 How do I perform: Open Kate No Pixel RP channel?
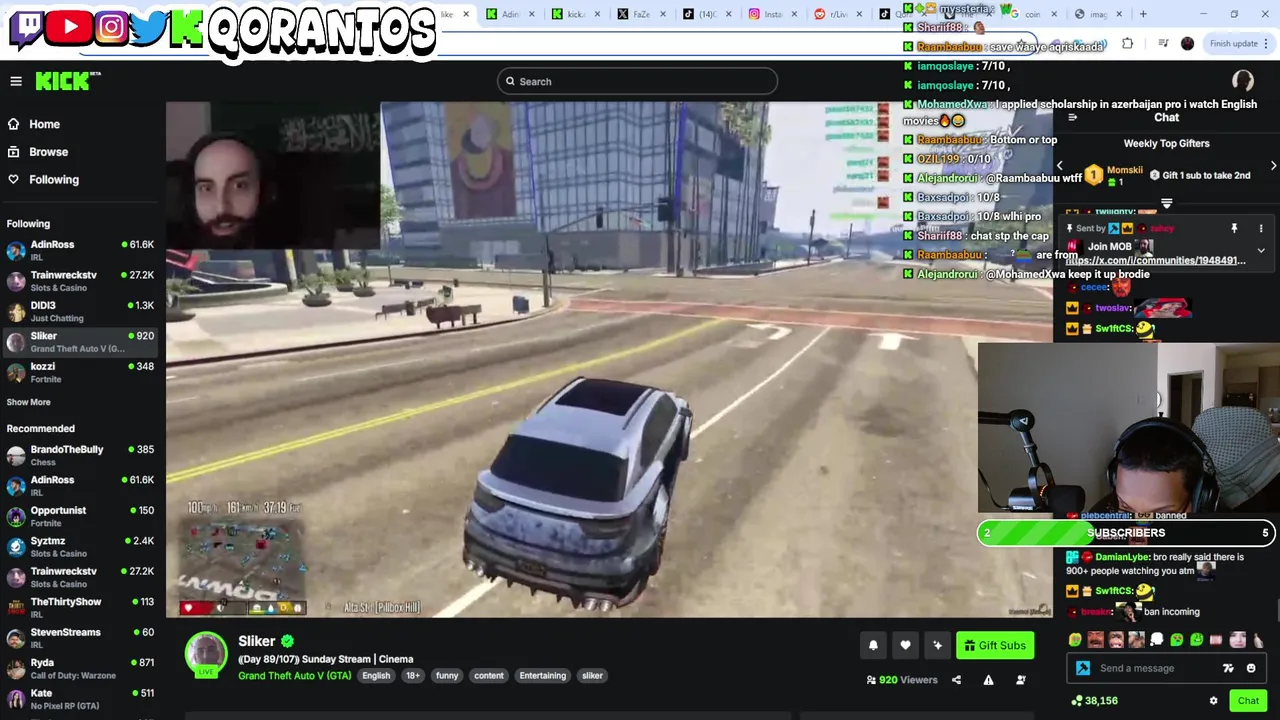[x=80, y=698]
